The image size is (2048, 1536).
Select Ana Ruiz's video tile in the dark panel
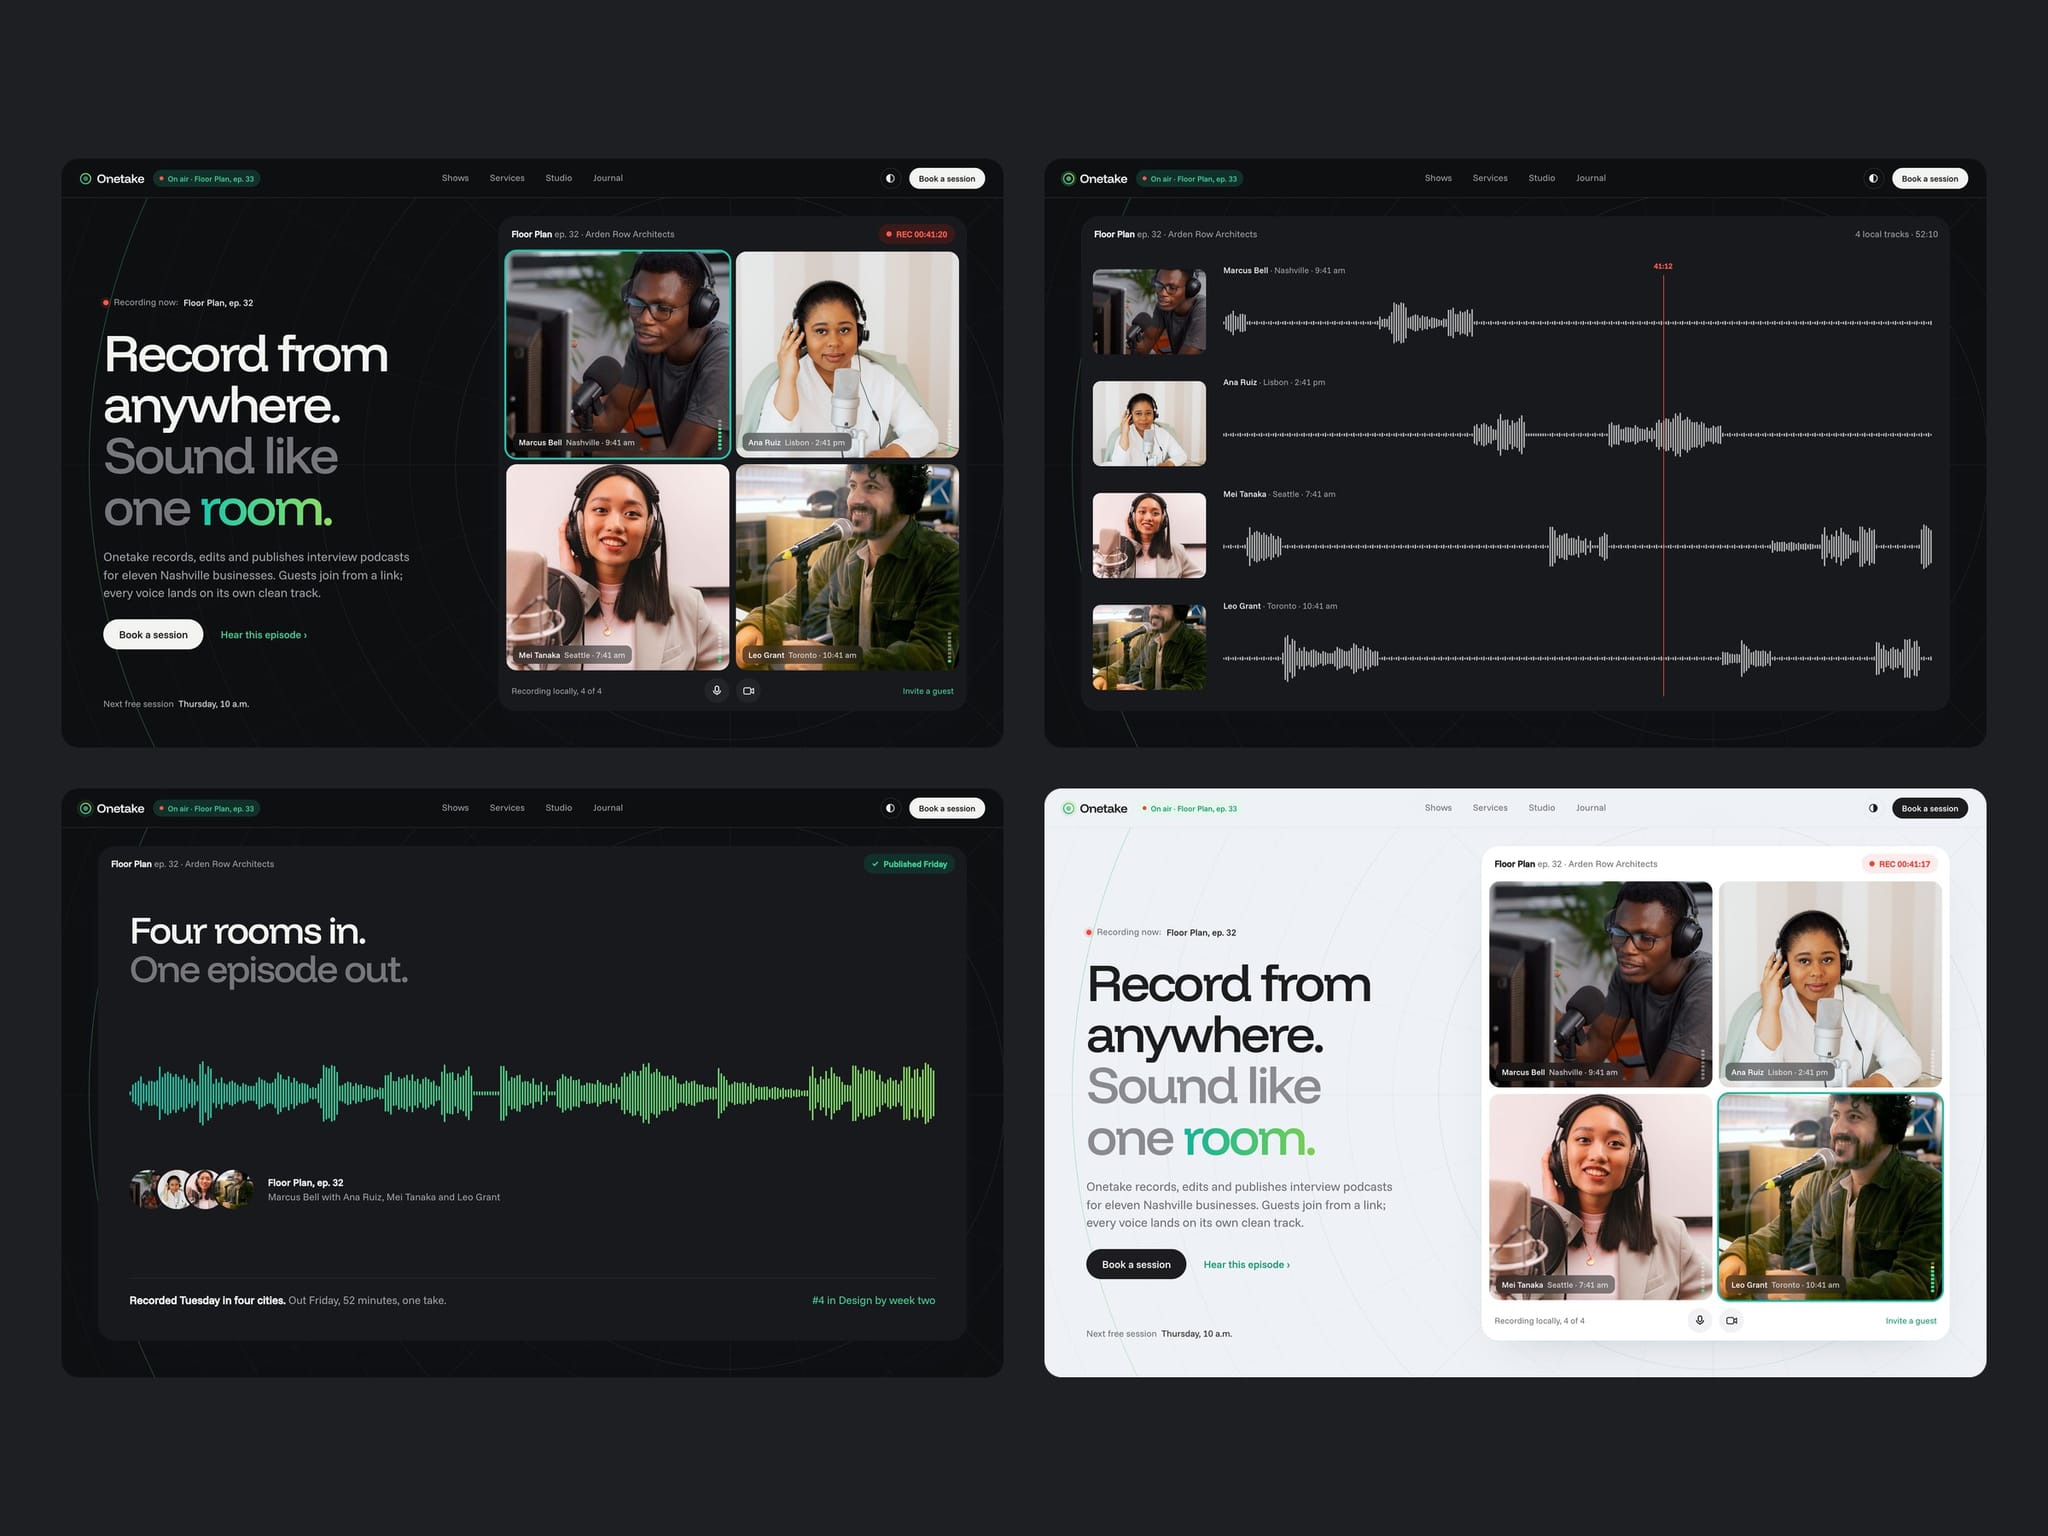(x=847, y=354)
